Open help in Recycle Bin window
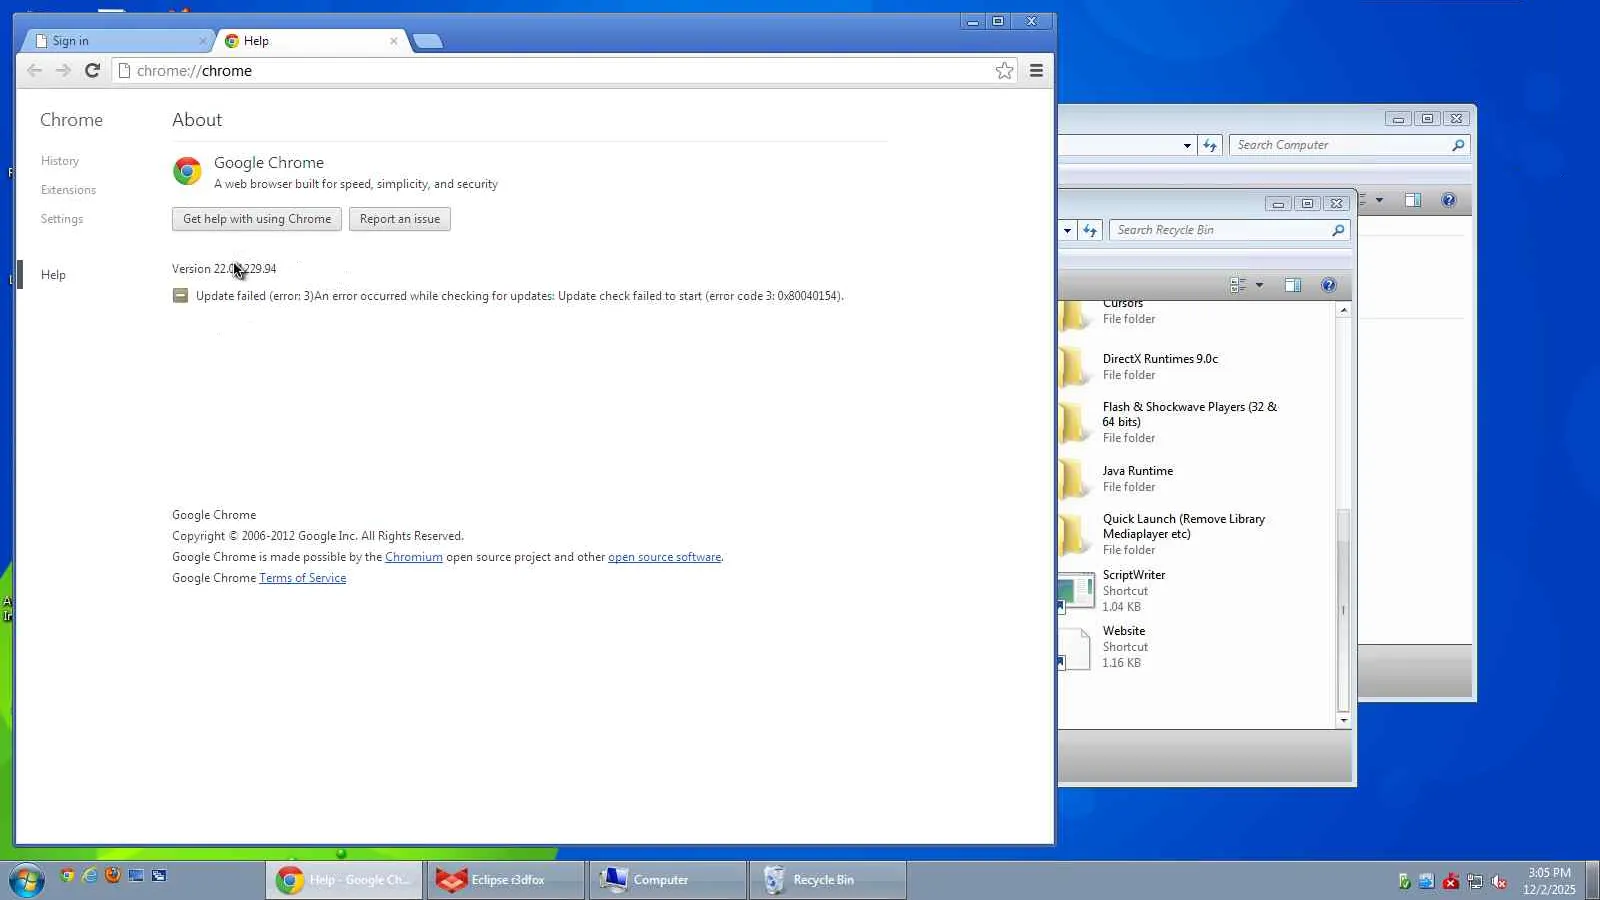Image resolution: width=1600 pixels, height=900 pixels. click(x=1328, y=285)
